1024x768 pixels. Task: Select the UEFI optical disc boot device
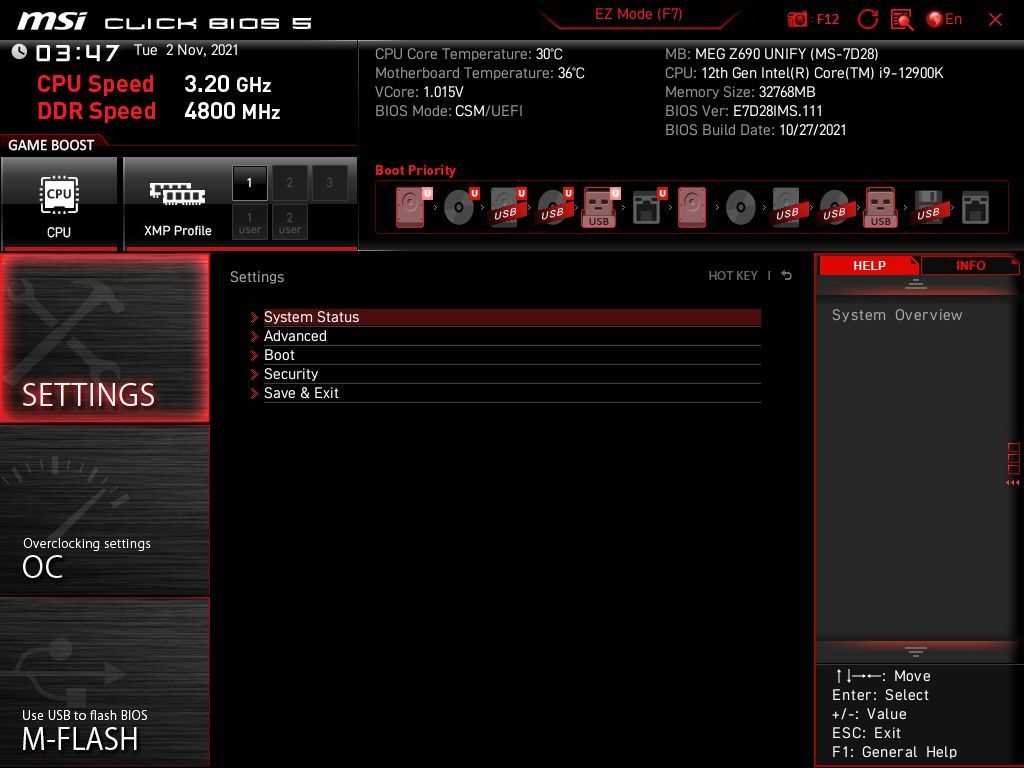pyautogui.click(x=460, y=207)
